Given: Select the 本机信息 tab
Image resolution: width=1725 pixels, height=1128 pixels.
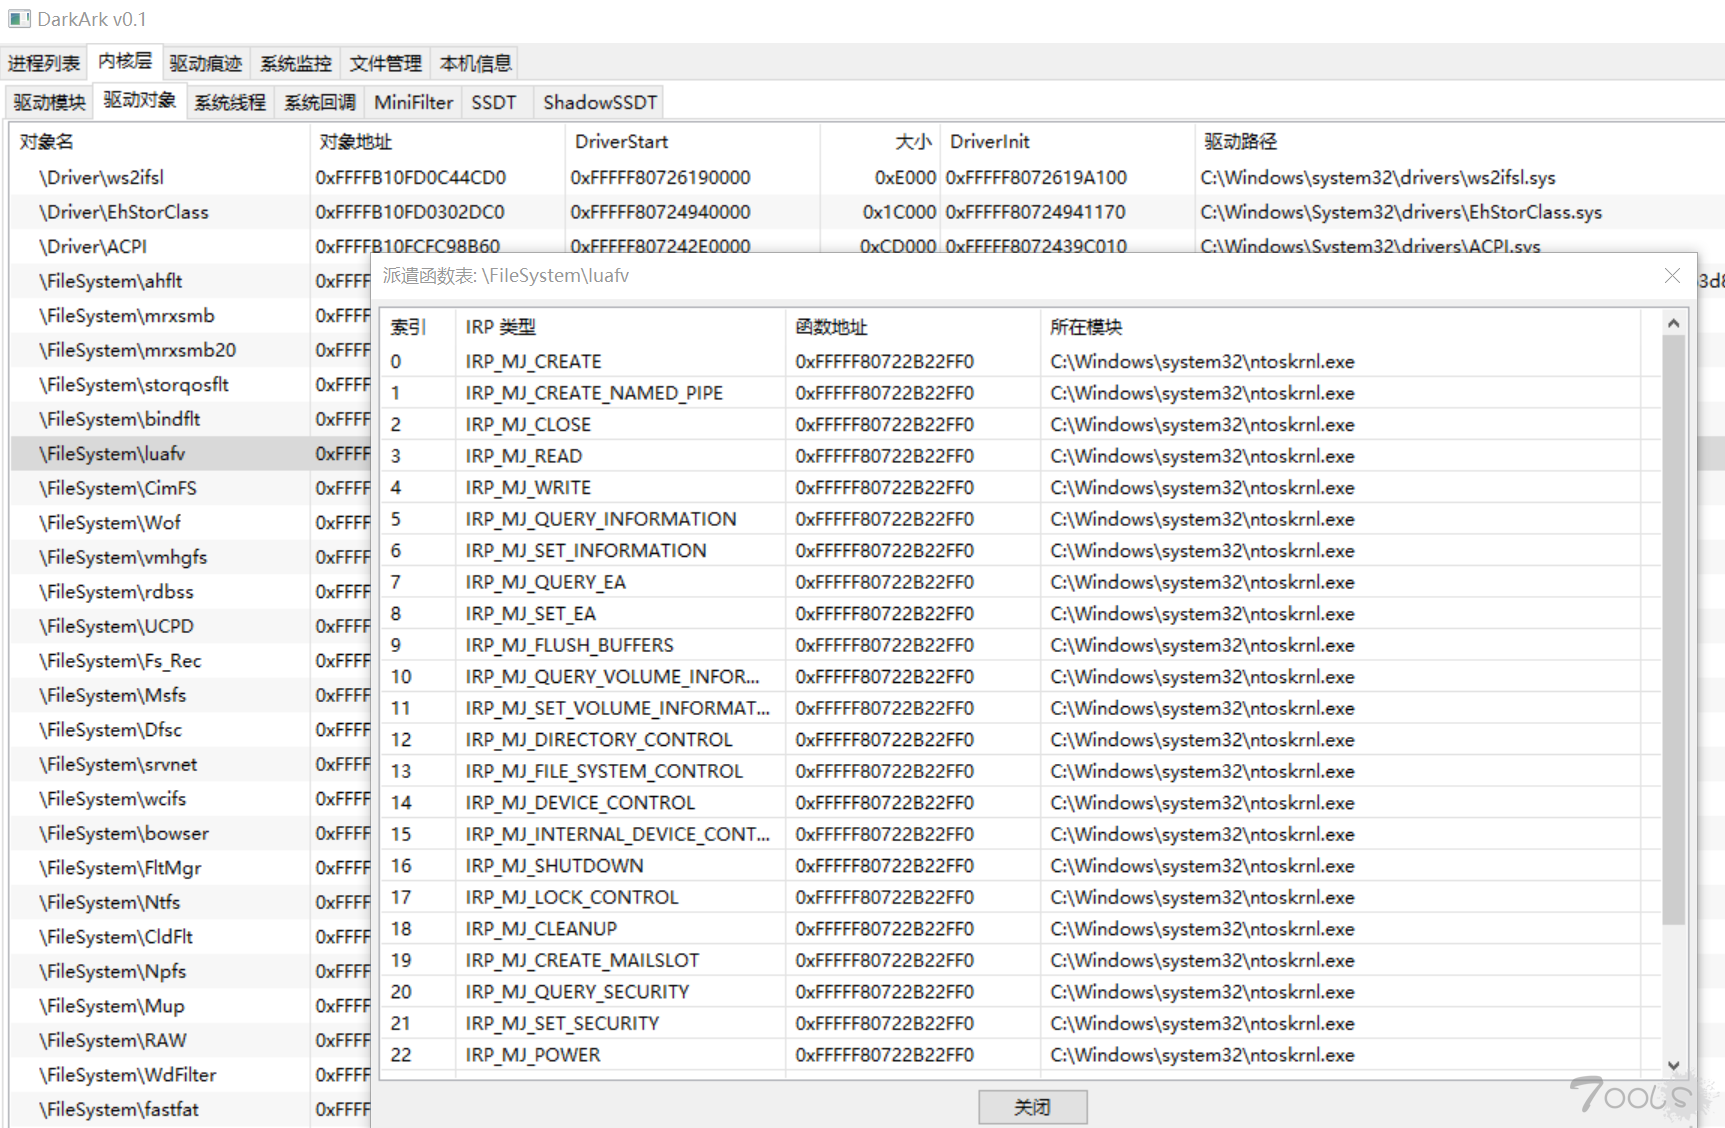Looking at the screenshot, I should click(475, 62).
